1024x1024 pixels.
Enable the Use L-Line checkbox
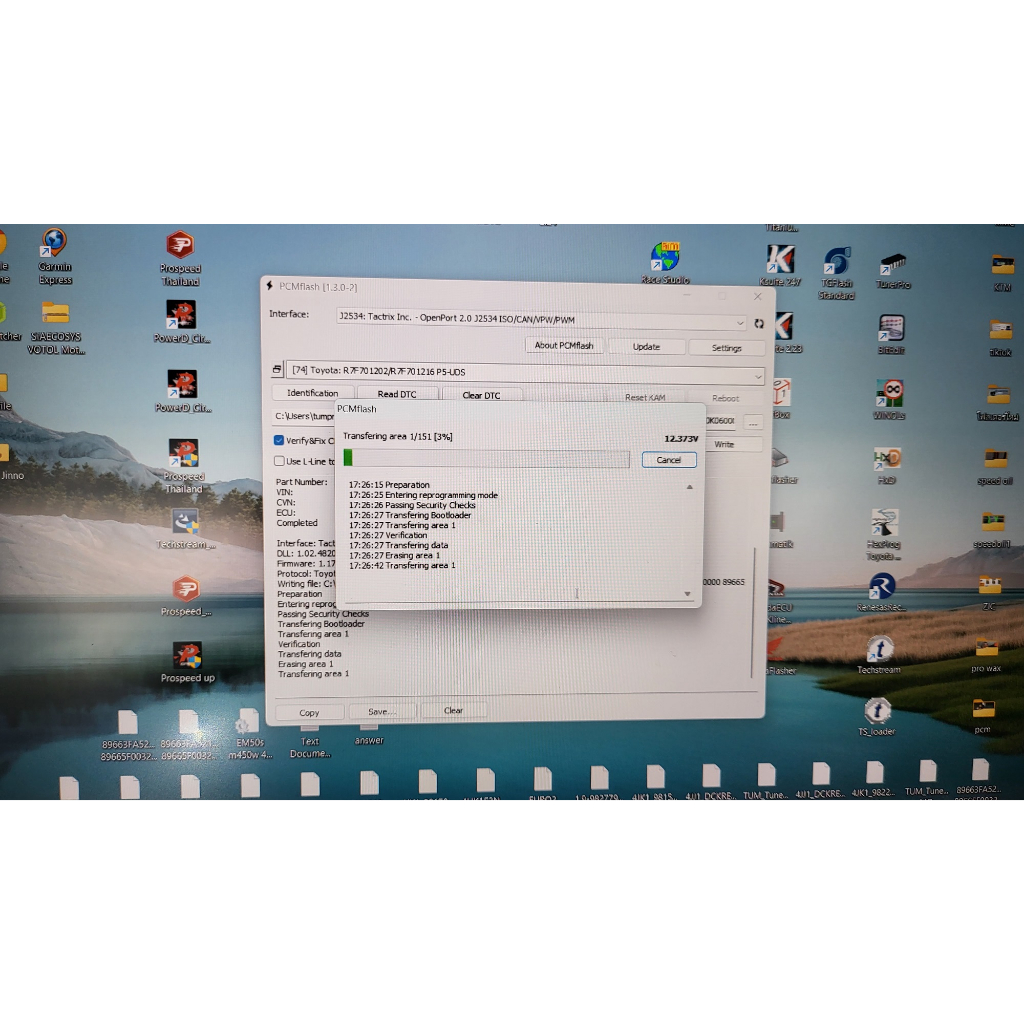tap(280, 461)
